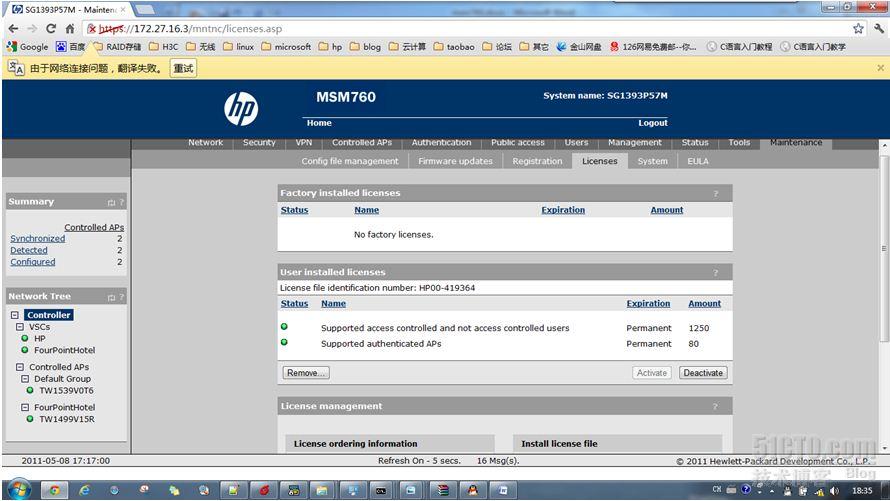Click the Activate button
The image size is (890, 501).
click(x=652, y=373)
